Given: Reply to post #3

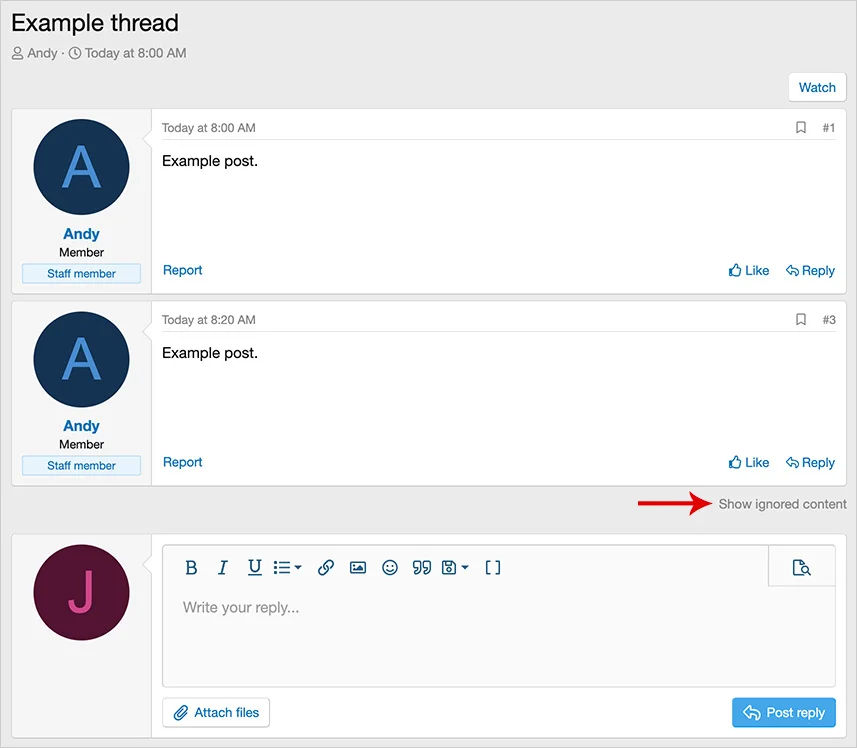Looking at the screenshot, I should [810, 462].
